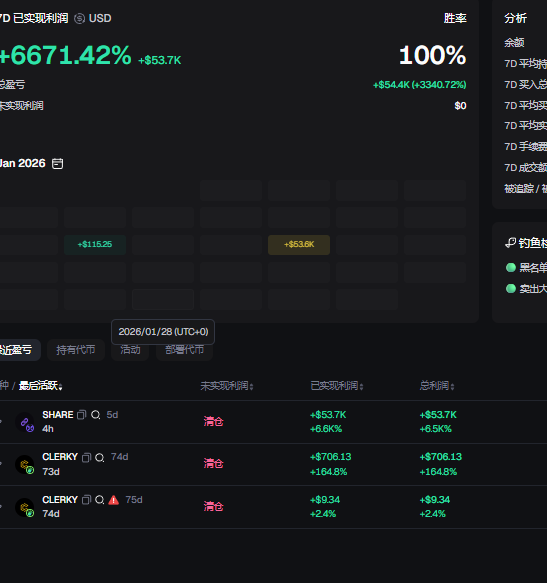The width and height of the screenshot is (547, 583).
Task: Click the +$706.13 realized profit cell
Action: point(331,457)
